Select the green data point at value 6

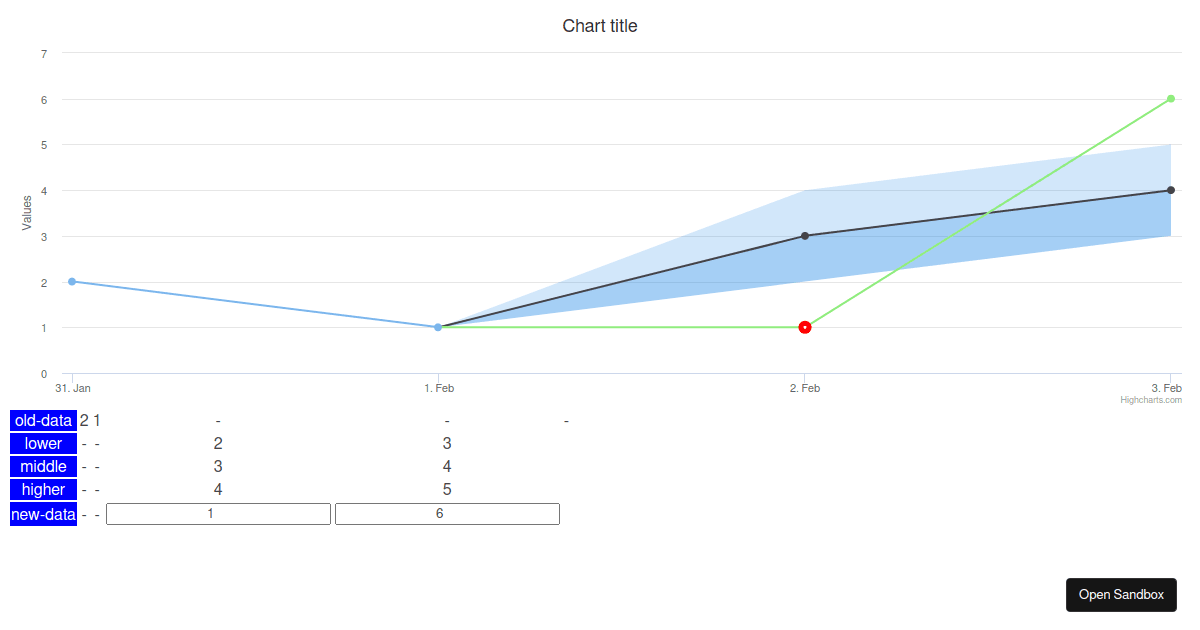click(1171, 99)
